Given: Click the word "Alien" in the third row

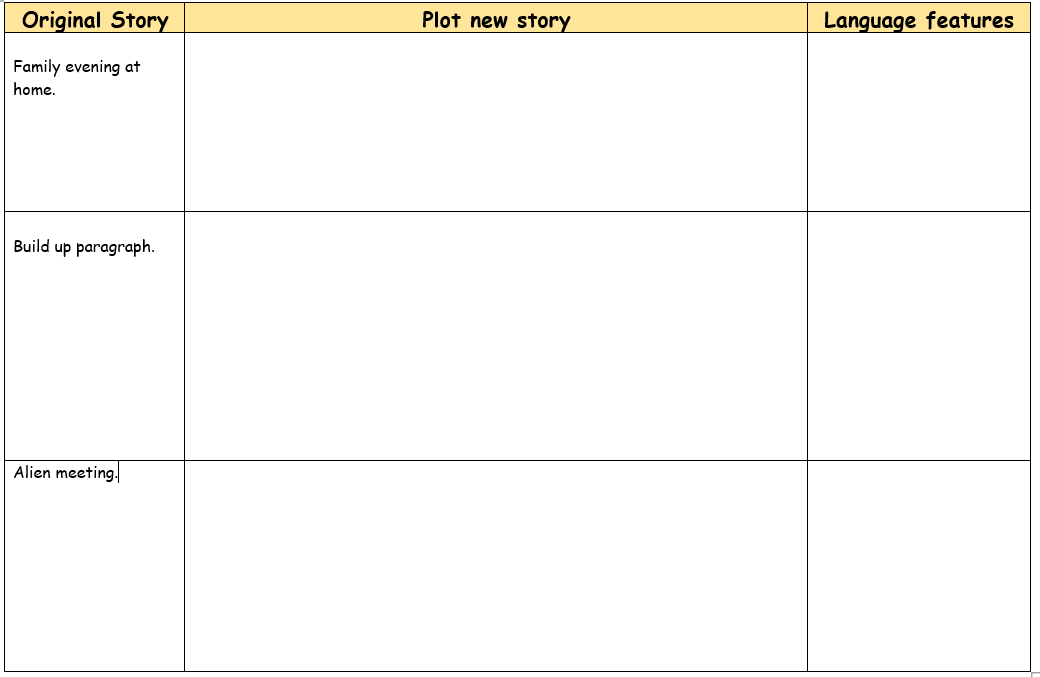Looking at the screenshot, I should pyautogui.click(x=33, y=472).
